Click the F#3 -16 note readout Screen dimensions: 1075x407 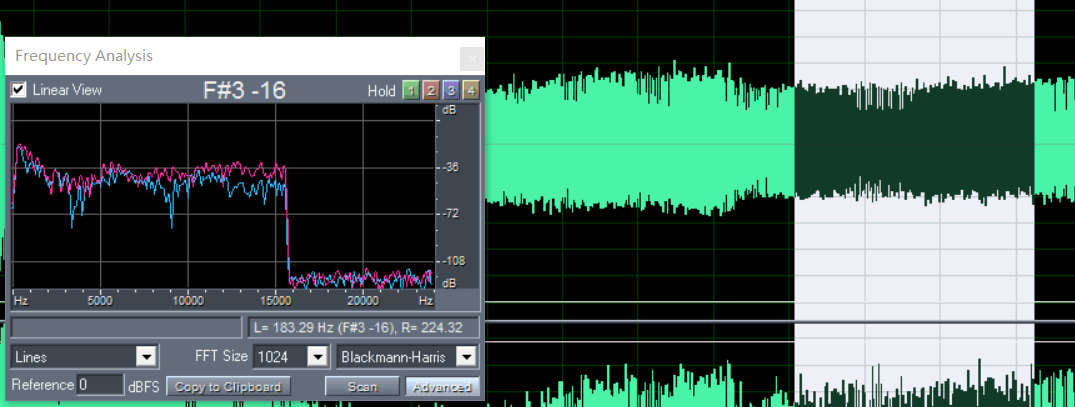pos(245,91)
